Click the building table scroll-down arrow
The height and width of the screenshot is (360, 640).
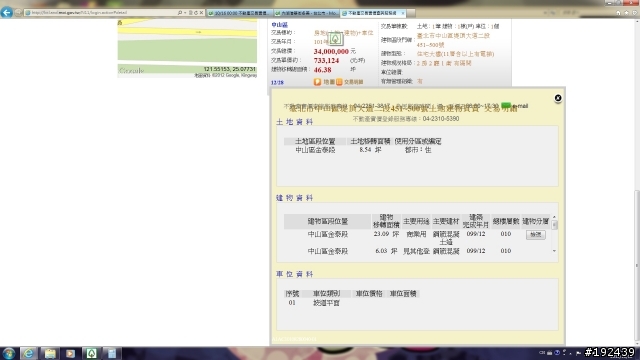[x=554, y=251]
